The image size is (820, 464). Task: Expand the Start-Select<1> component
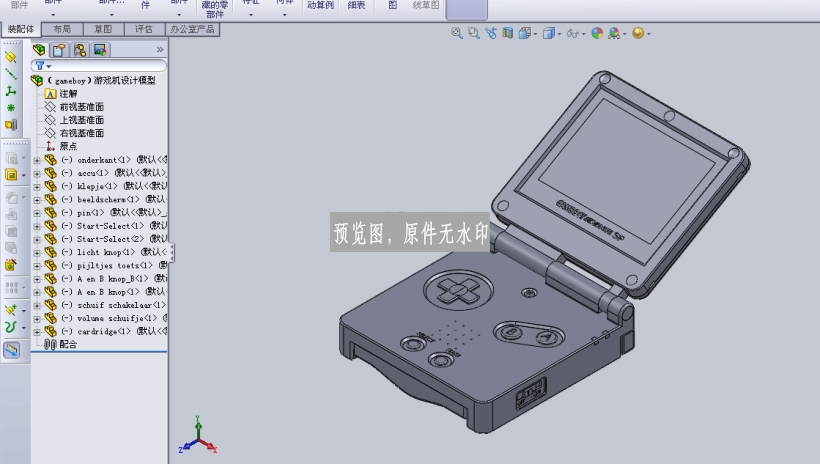(37, 227)
